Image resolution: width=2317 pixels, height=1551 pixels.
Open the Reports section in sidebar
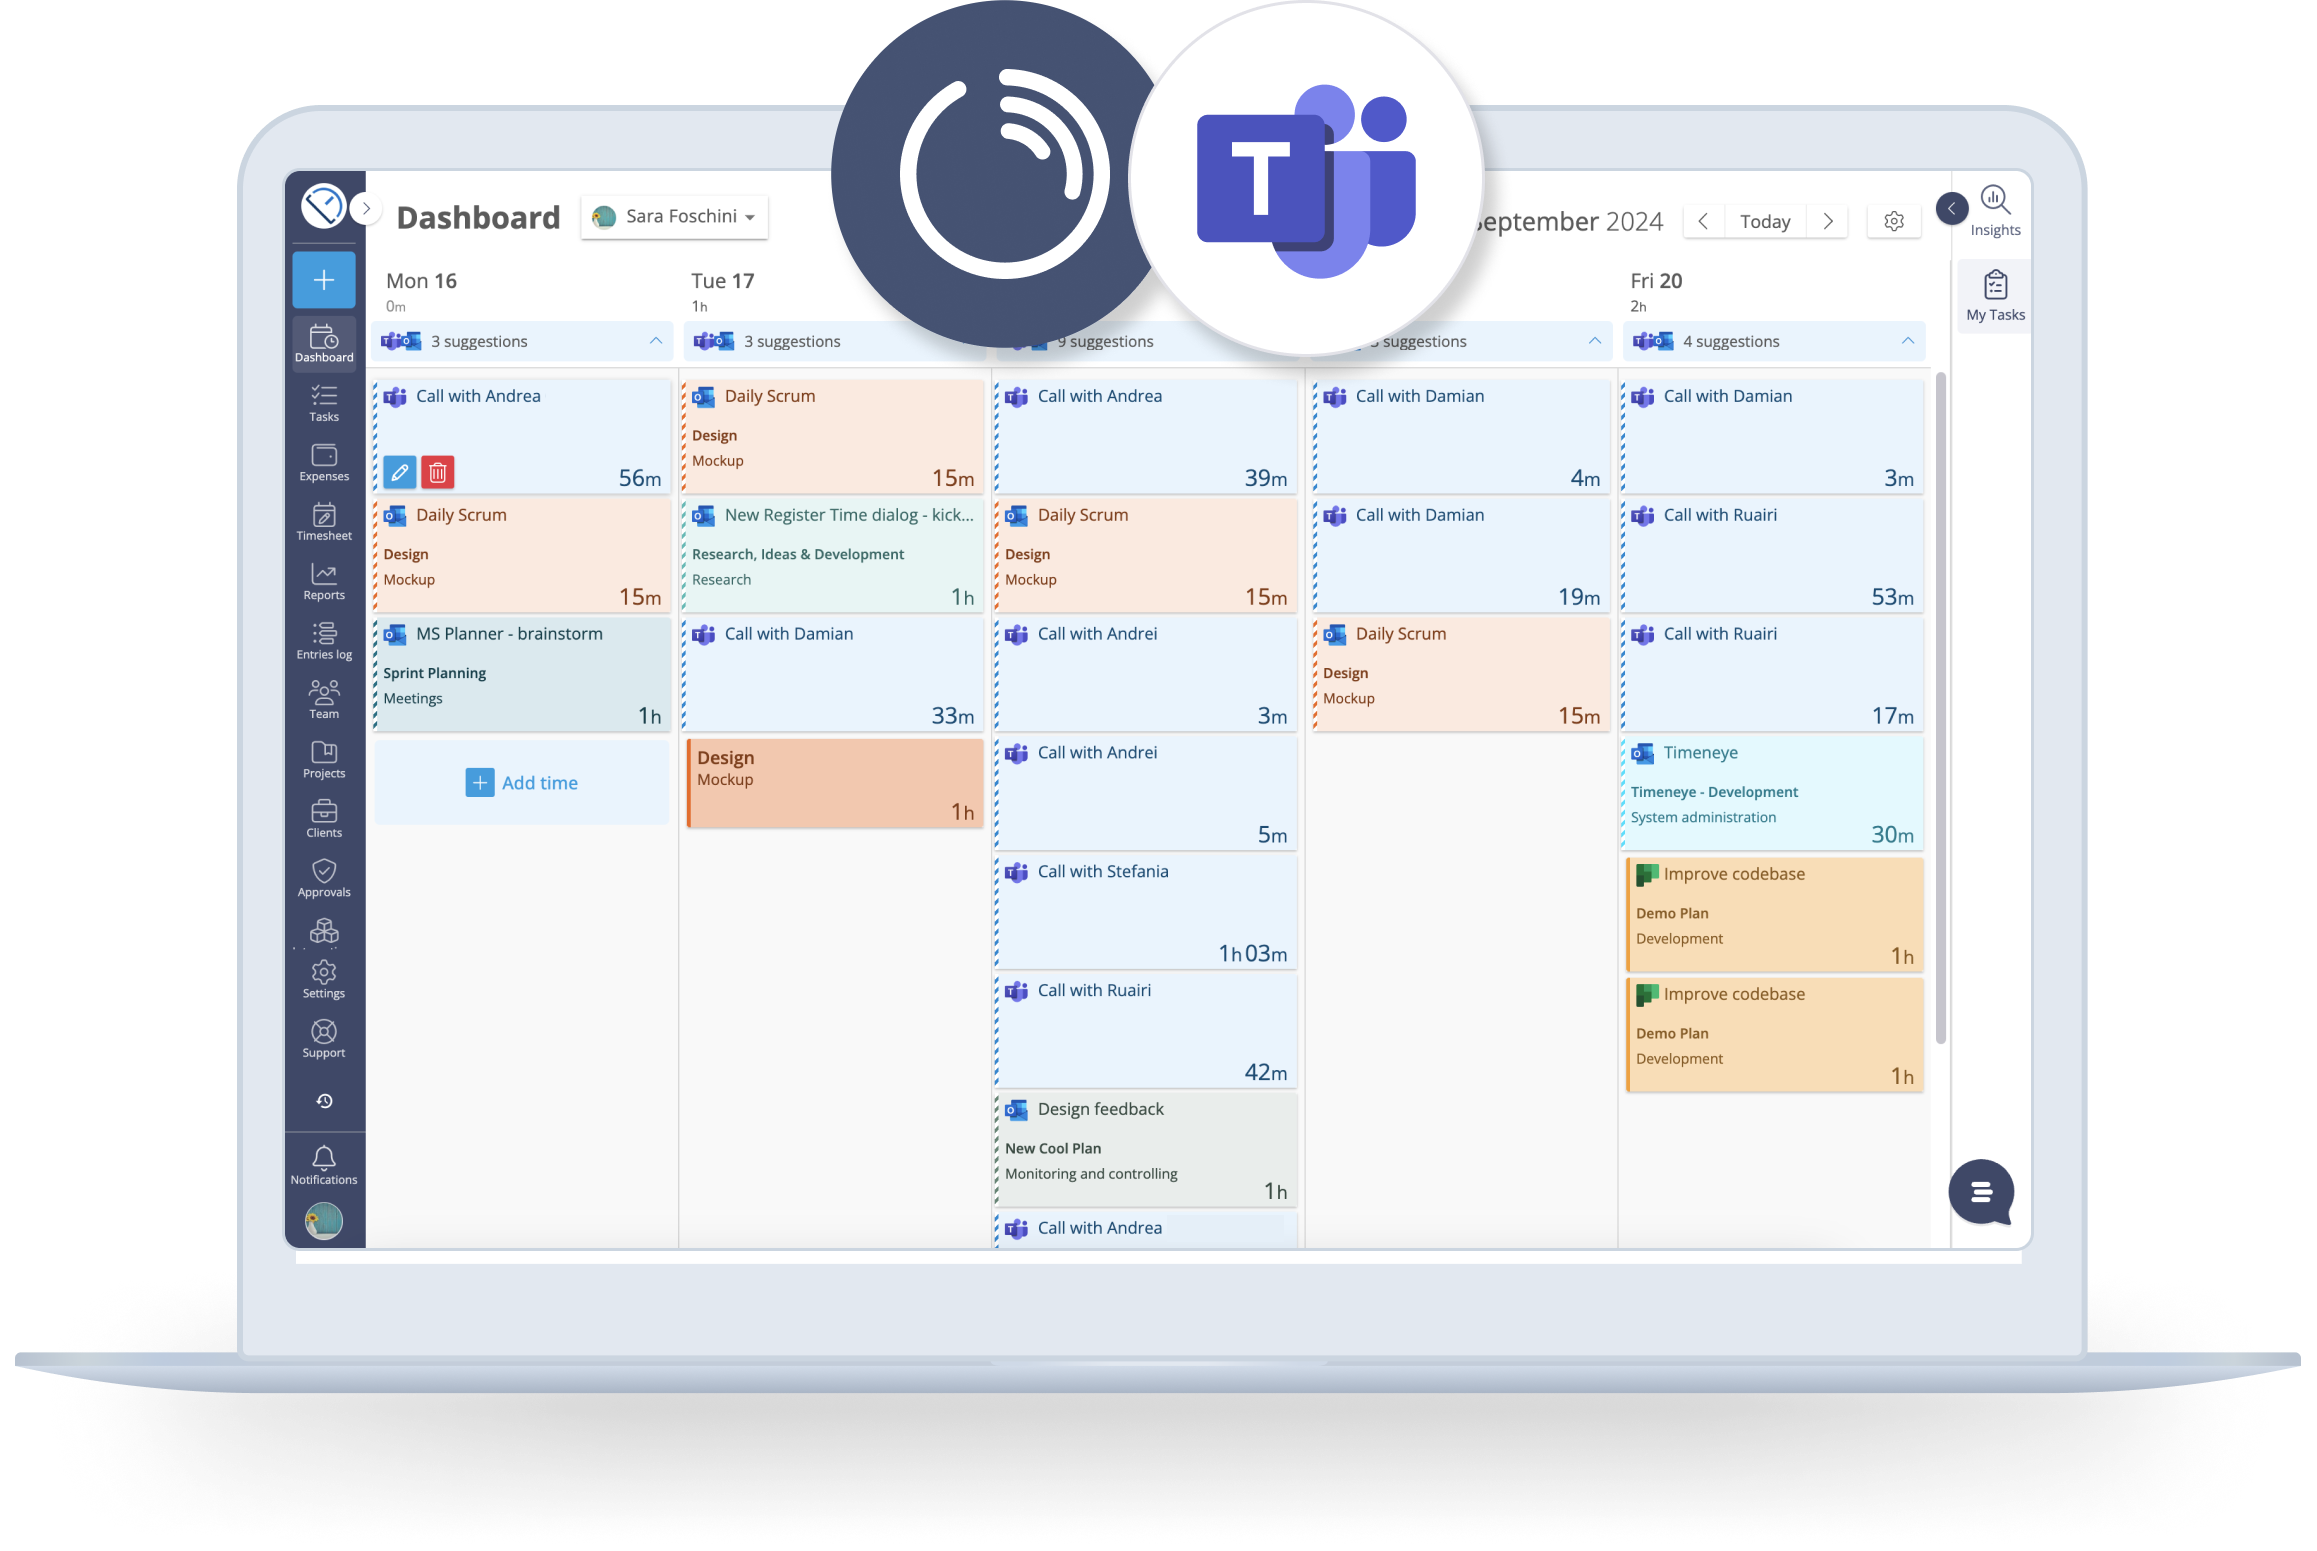click(323, 582)
